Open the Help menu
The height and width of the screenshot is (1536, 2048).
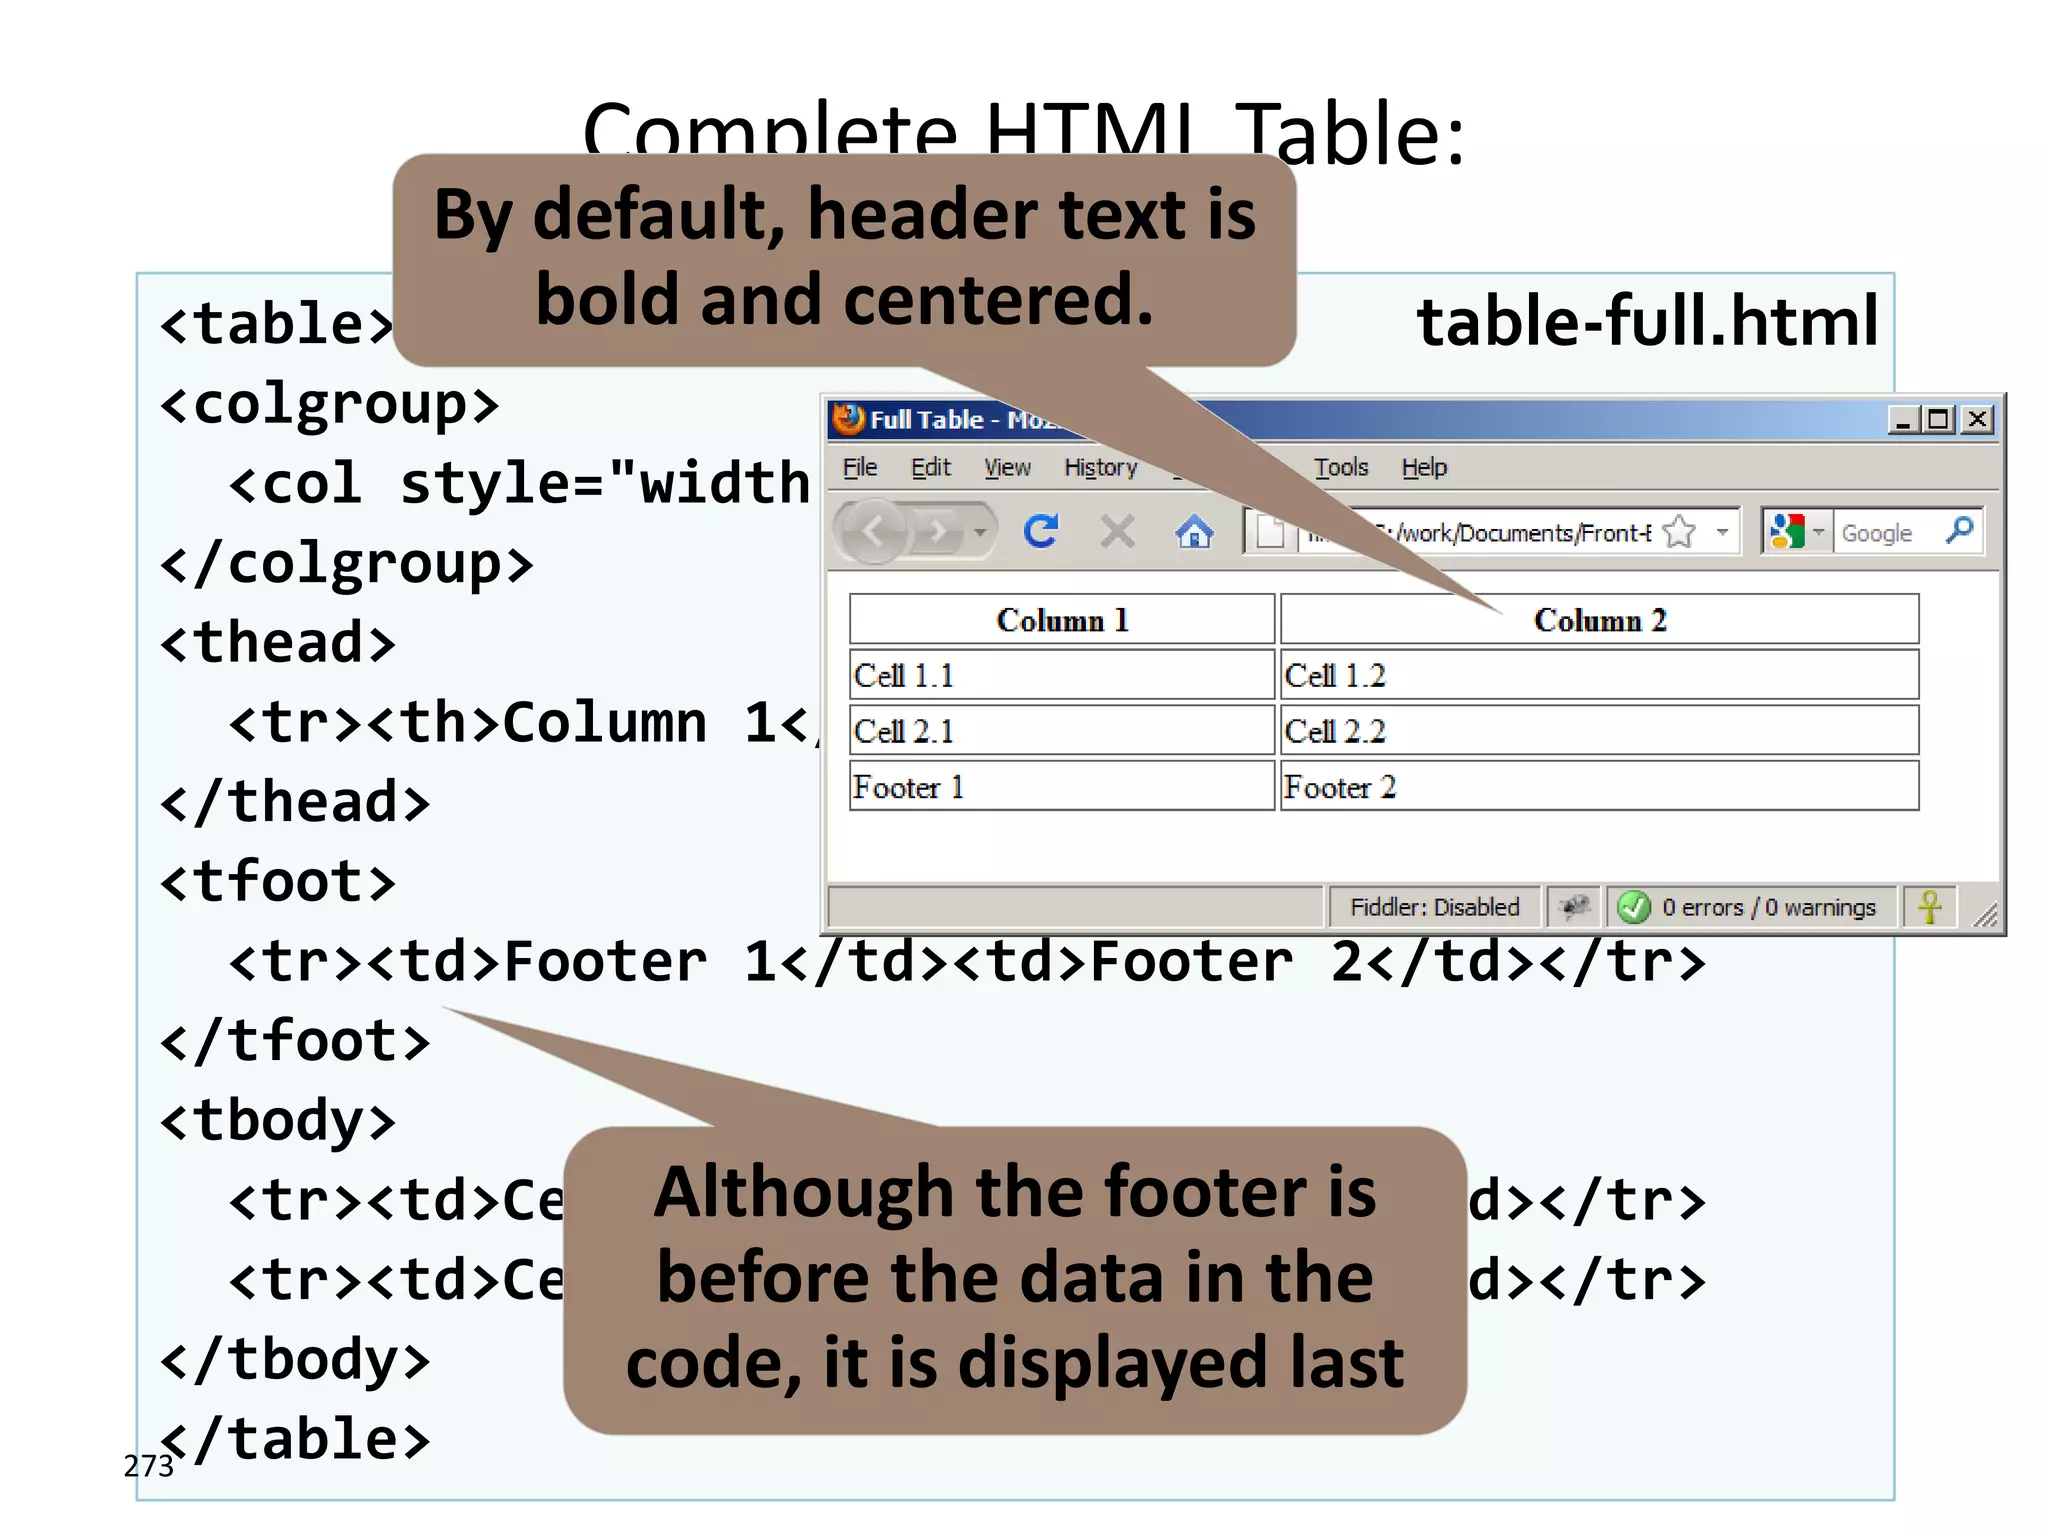click(x=1424, y=467)
